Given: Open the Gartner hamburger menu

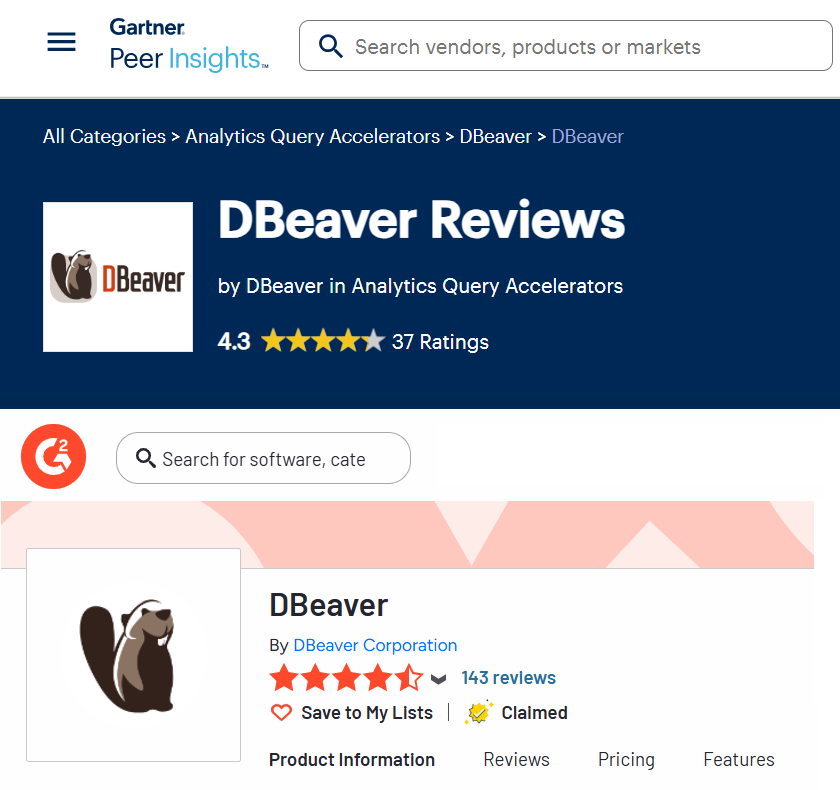Looking at the screenshot, I should tap(62, 42).
